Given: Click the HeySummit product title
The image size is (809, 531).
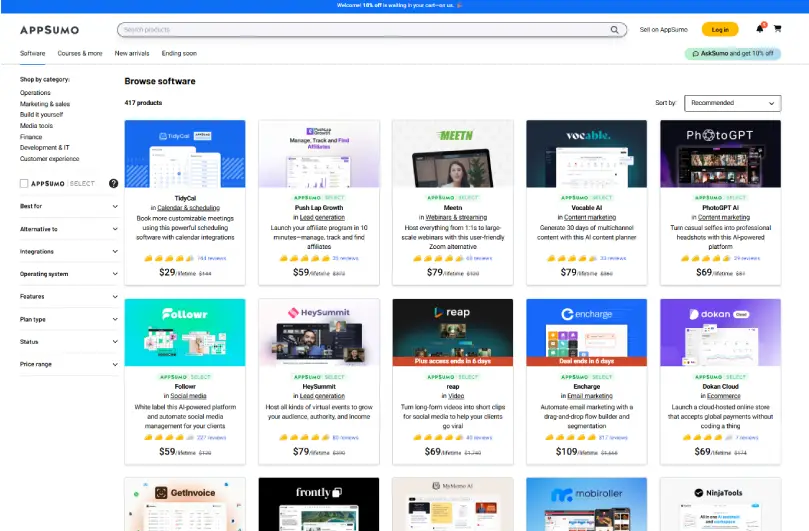Looking at the screenshot, I should (x=319, y=387).
